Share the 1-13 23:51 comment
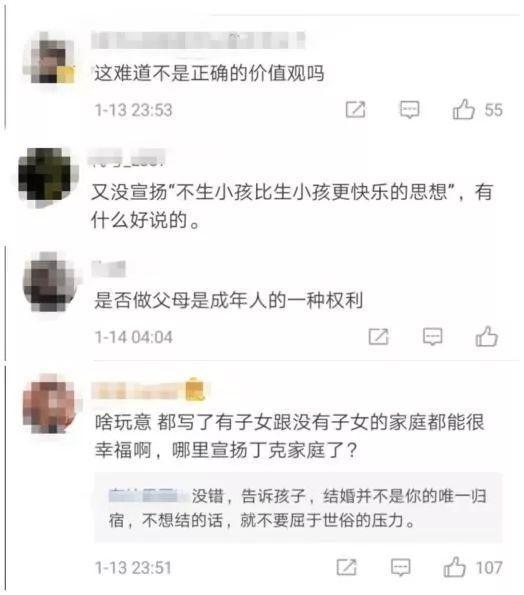The height and width of the screenshot is (595, 524). tap(346, 567)
